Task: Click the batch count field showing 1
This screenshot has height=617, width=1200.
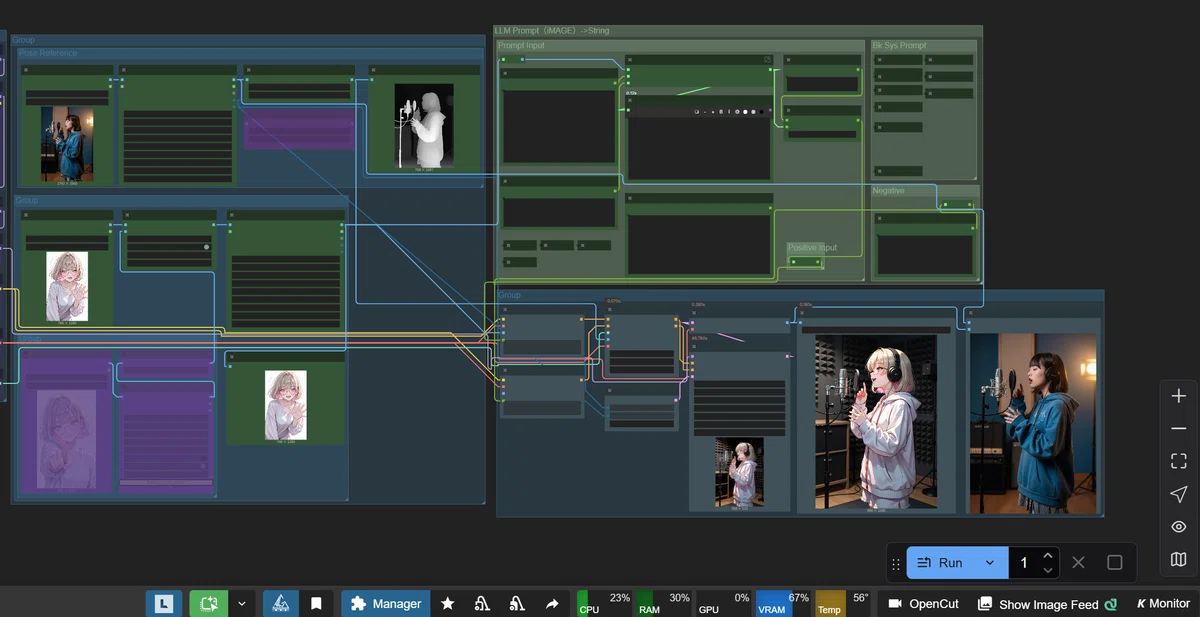Action: coord(1024,563)
